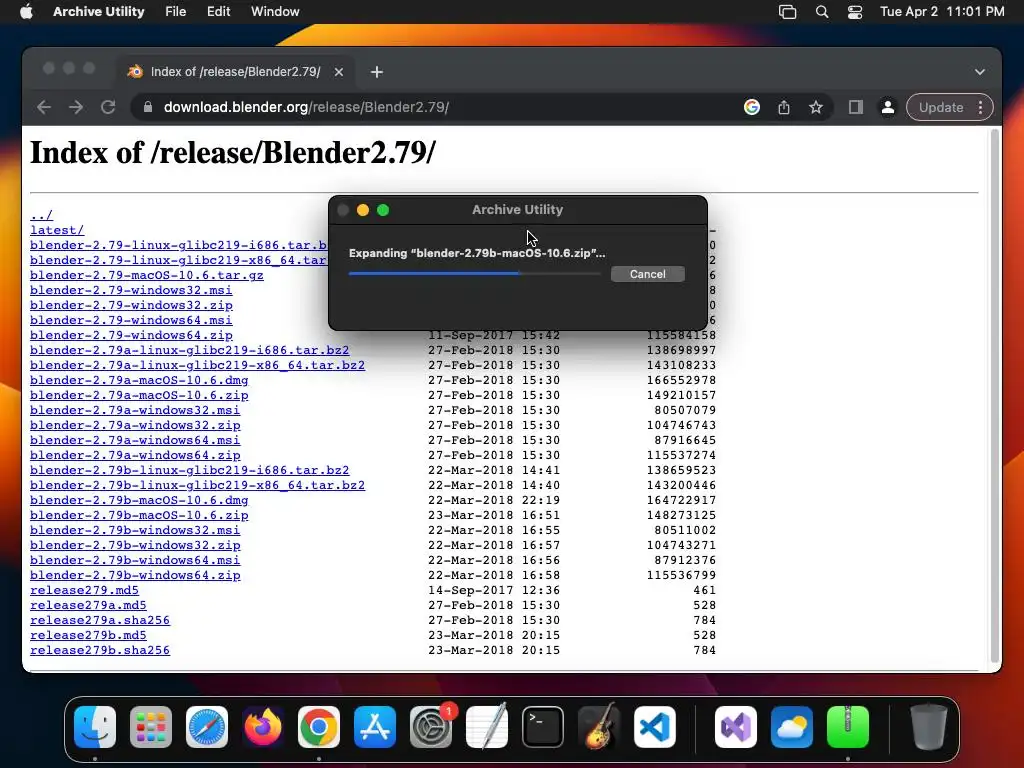The image size is (1024, 768).
Task: Go forward in Chrome
Action: tap(76, 107)
